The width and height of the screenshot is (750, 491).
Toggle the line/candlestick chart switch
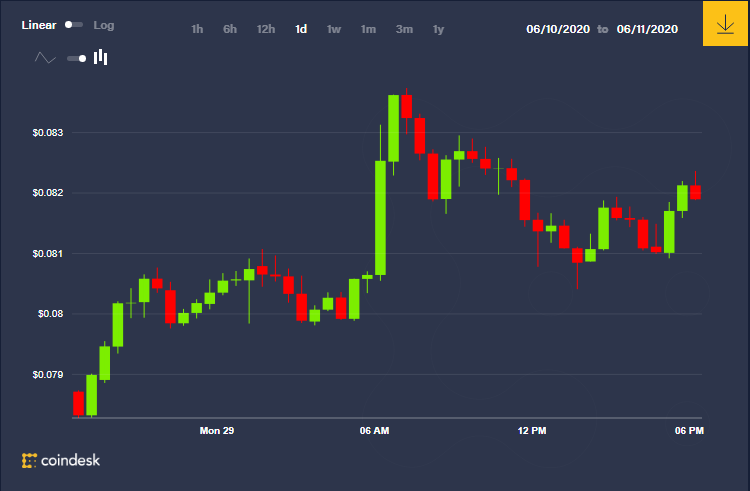(77, 58)
